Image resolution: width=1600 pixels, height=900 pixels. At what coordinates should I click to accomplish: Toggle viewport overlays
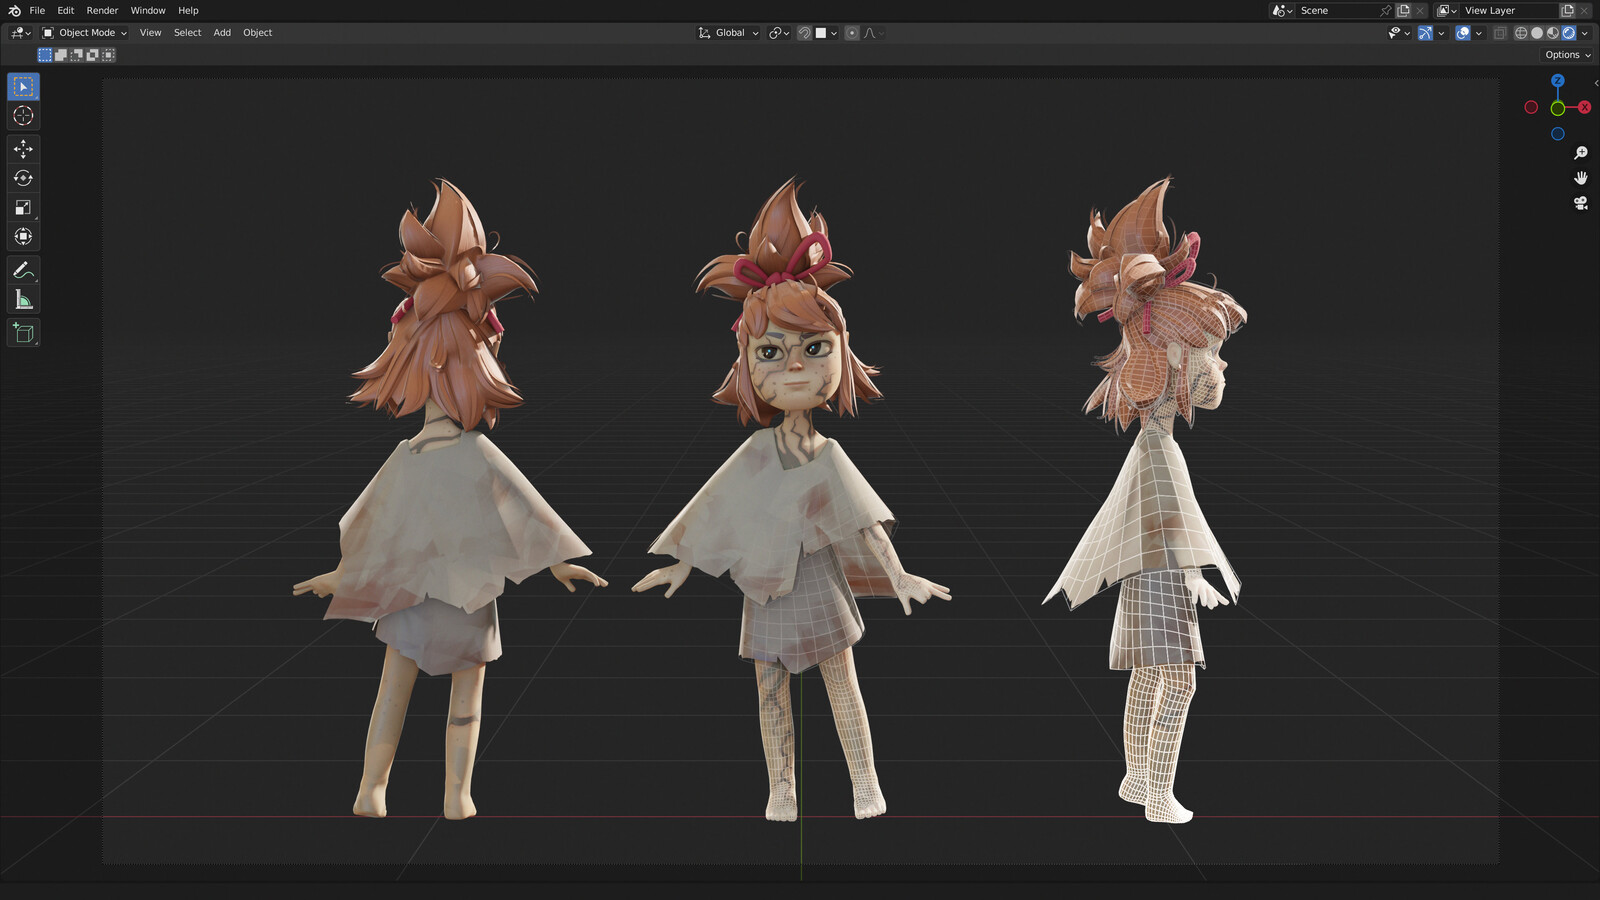[1463, 33]
